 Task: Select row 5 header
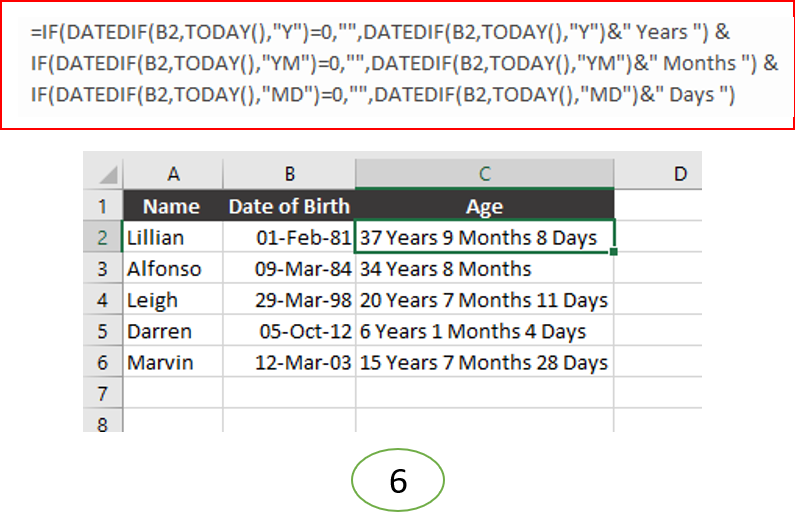pyautogui.click(x=103, y=331)
